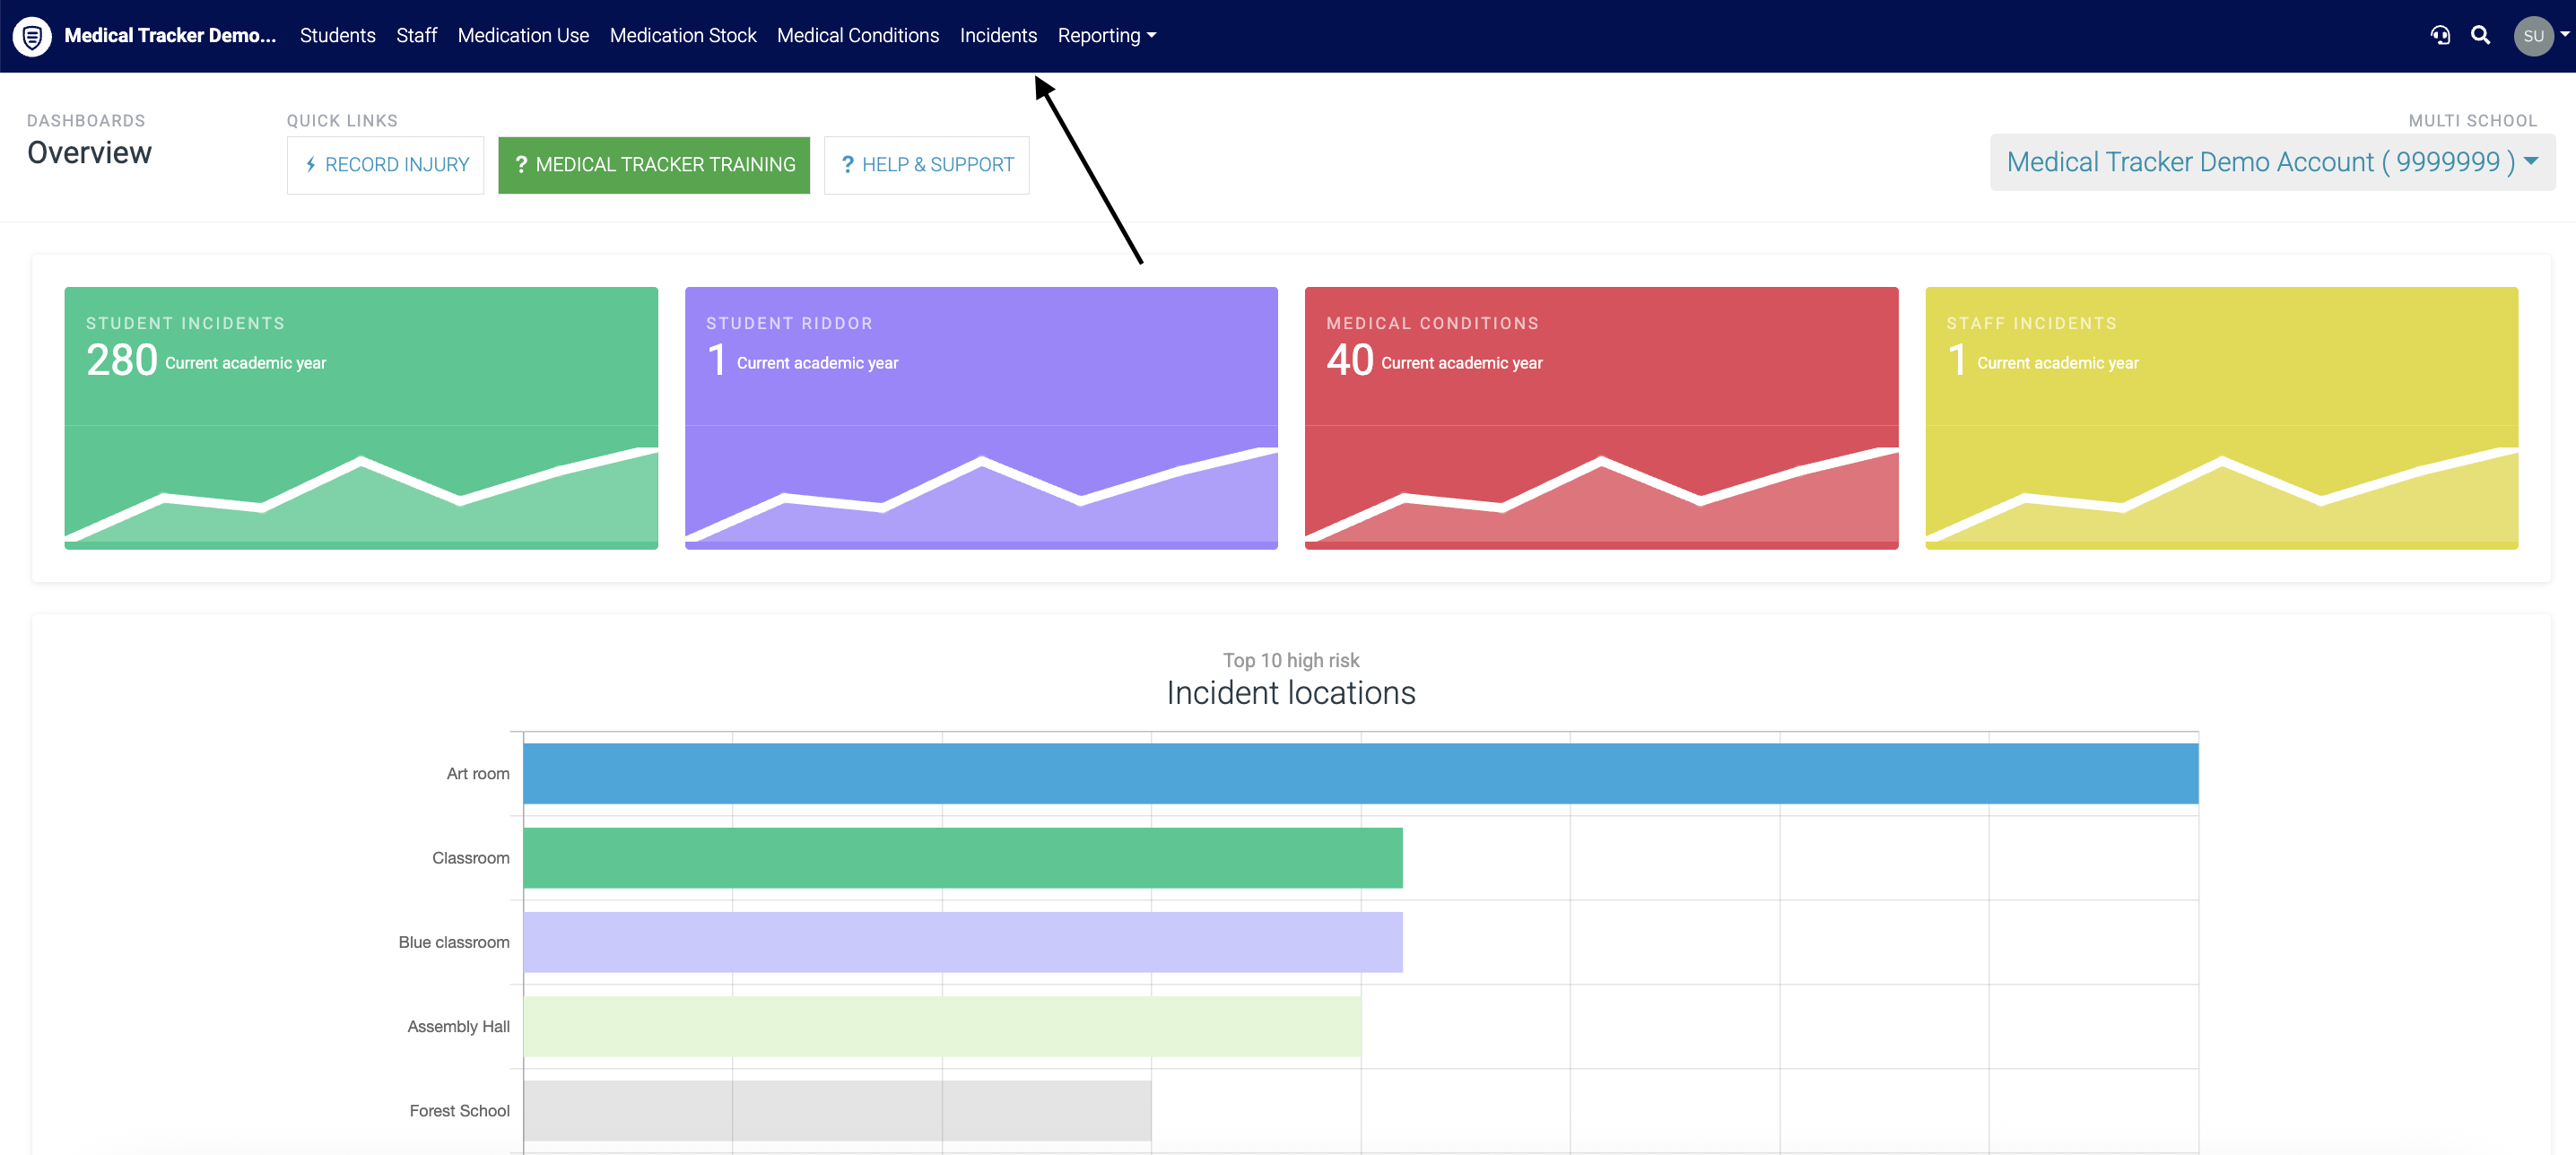Open the Student Incidents green card
The width and height of the screenshot is (2576, 1155).
tap(360, 417)
